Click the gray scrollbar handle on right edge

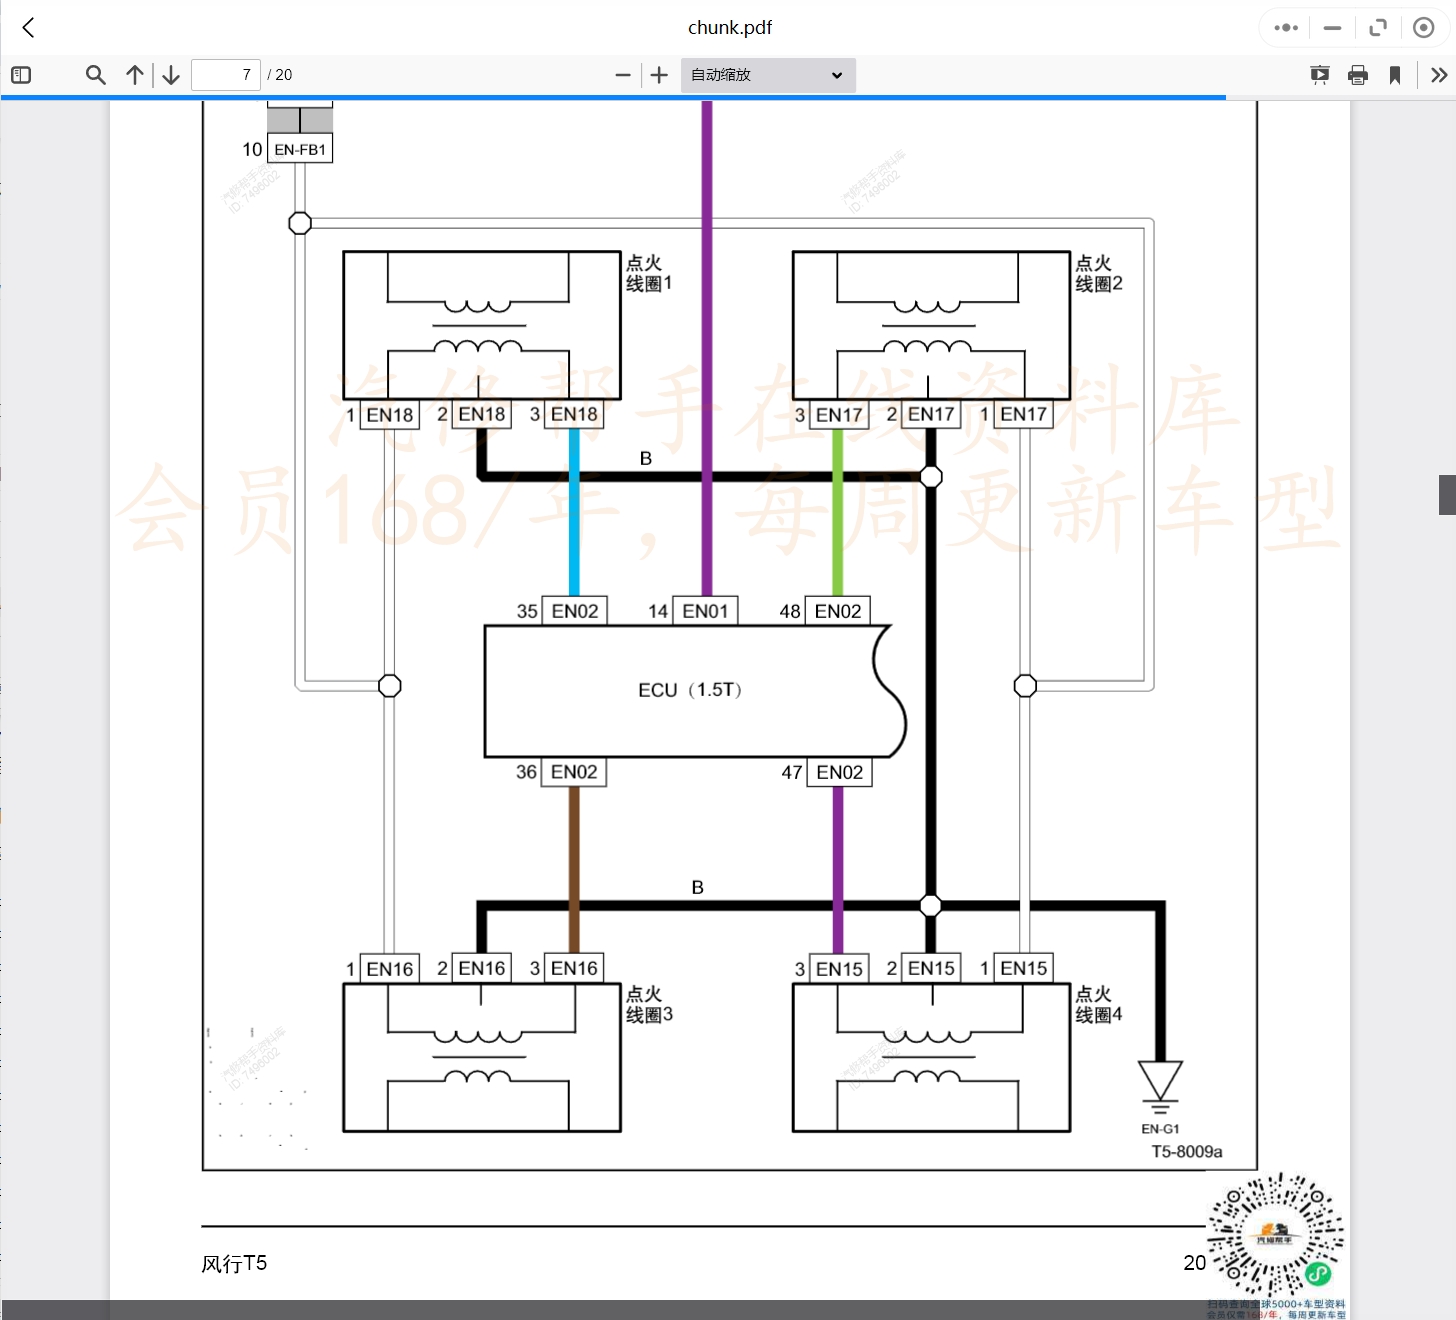tap(1447, 495)
